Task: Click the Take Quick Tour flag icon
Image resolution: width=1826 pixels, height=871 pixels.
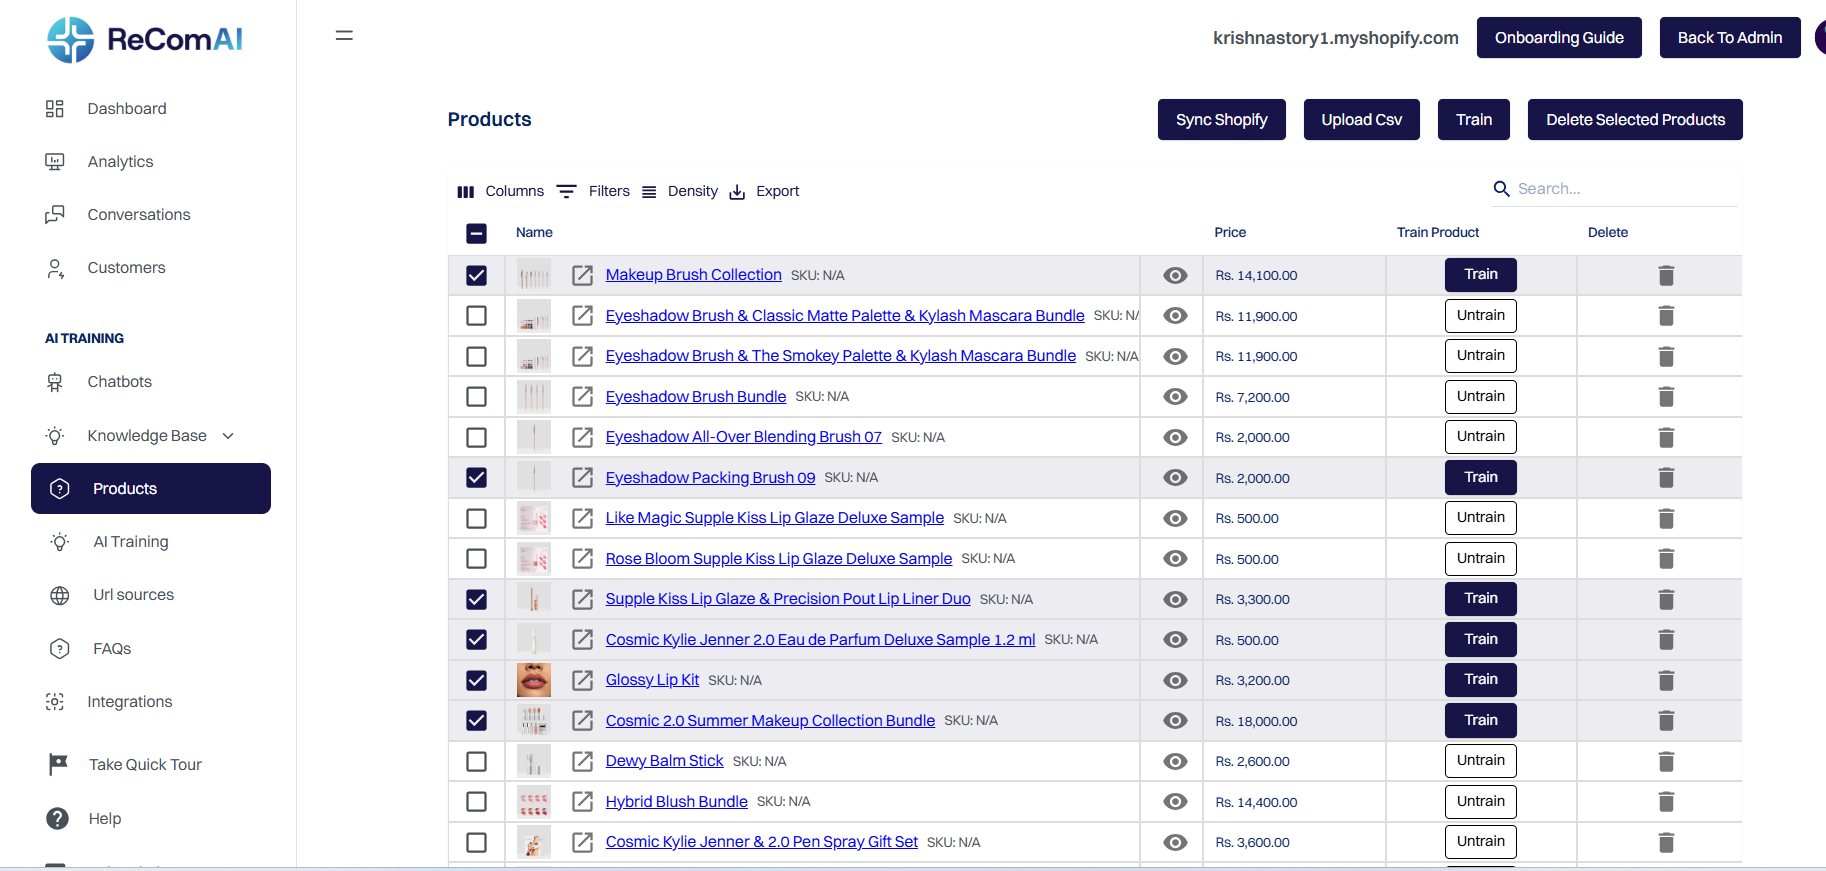Action: coord(58,764)
